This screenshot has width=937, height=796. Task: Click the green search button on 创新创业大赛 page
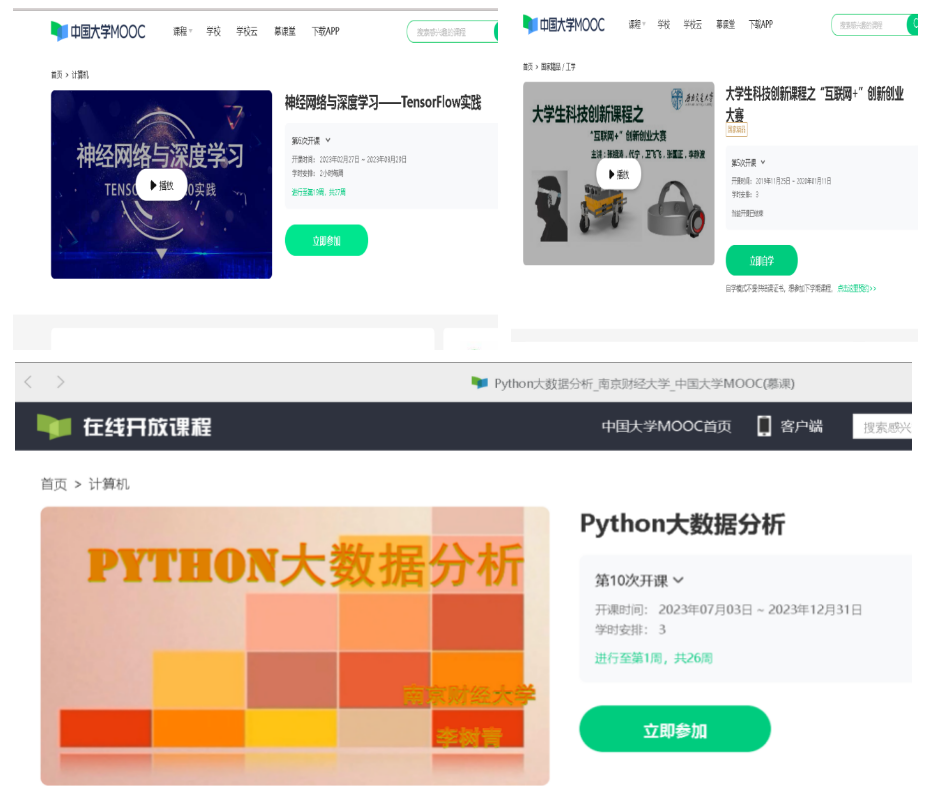click(x=912, y=25)
